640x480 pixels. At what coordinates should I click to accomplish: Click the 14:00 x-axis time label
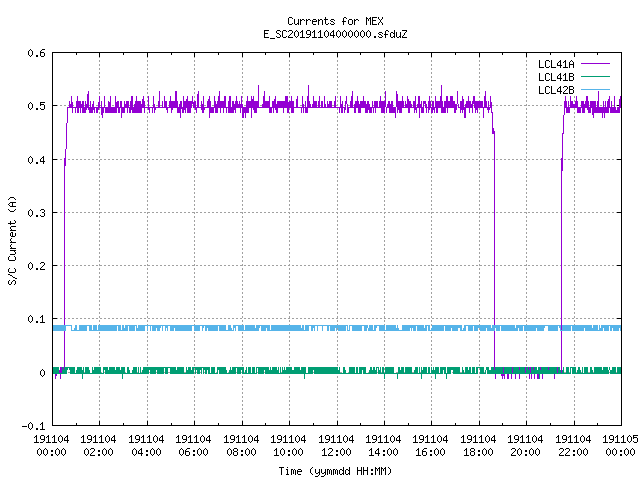383,452
